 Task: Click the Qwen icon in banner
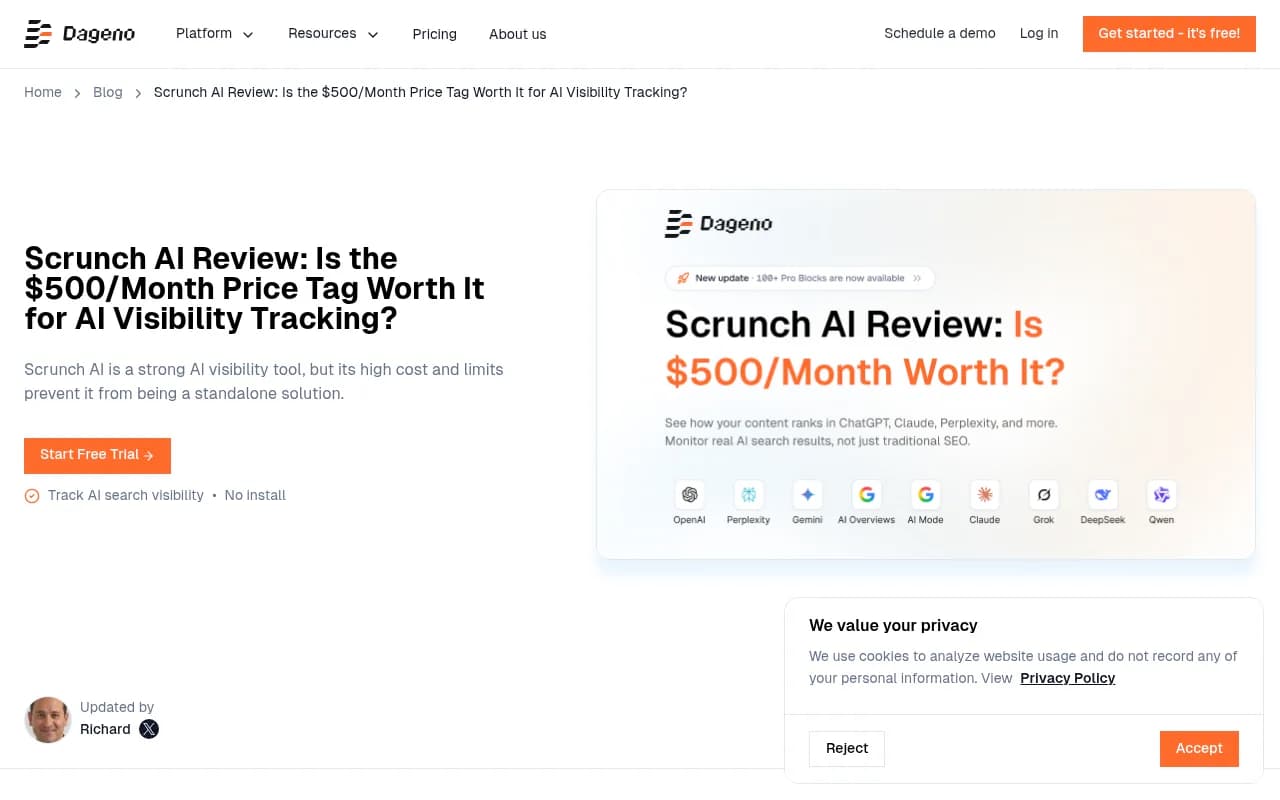1162,495
